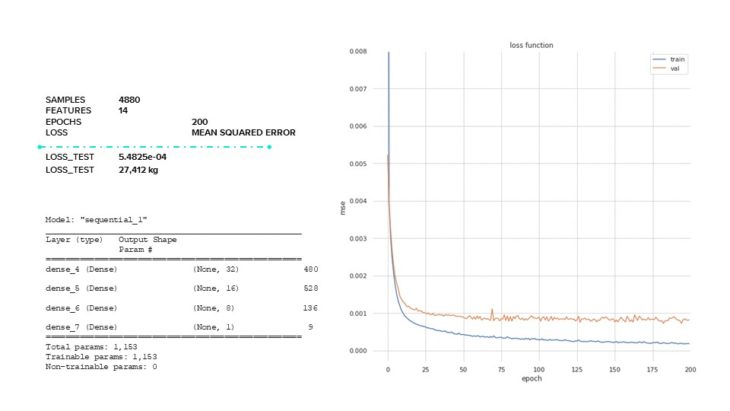Click the blue train line legend marker
This screenshot has width=730, height=411.
click(656, 60)
